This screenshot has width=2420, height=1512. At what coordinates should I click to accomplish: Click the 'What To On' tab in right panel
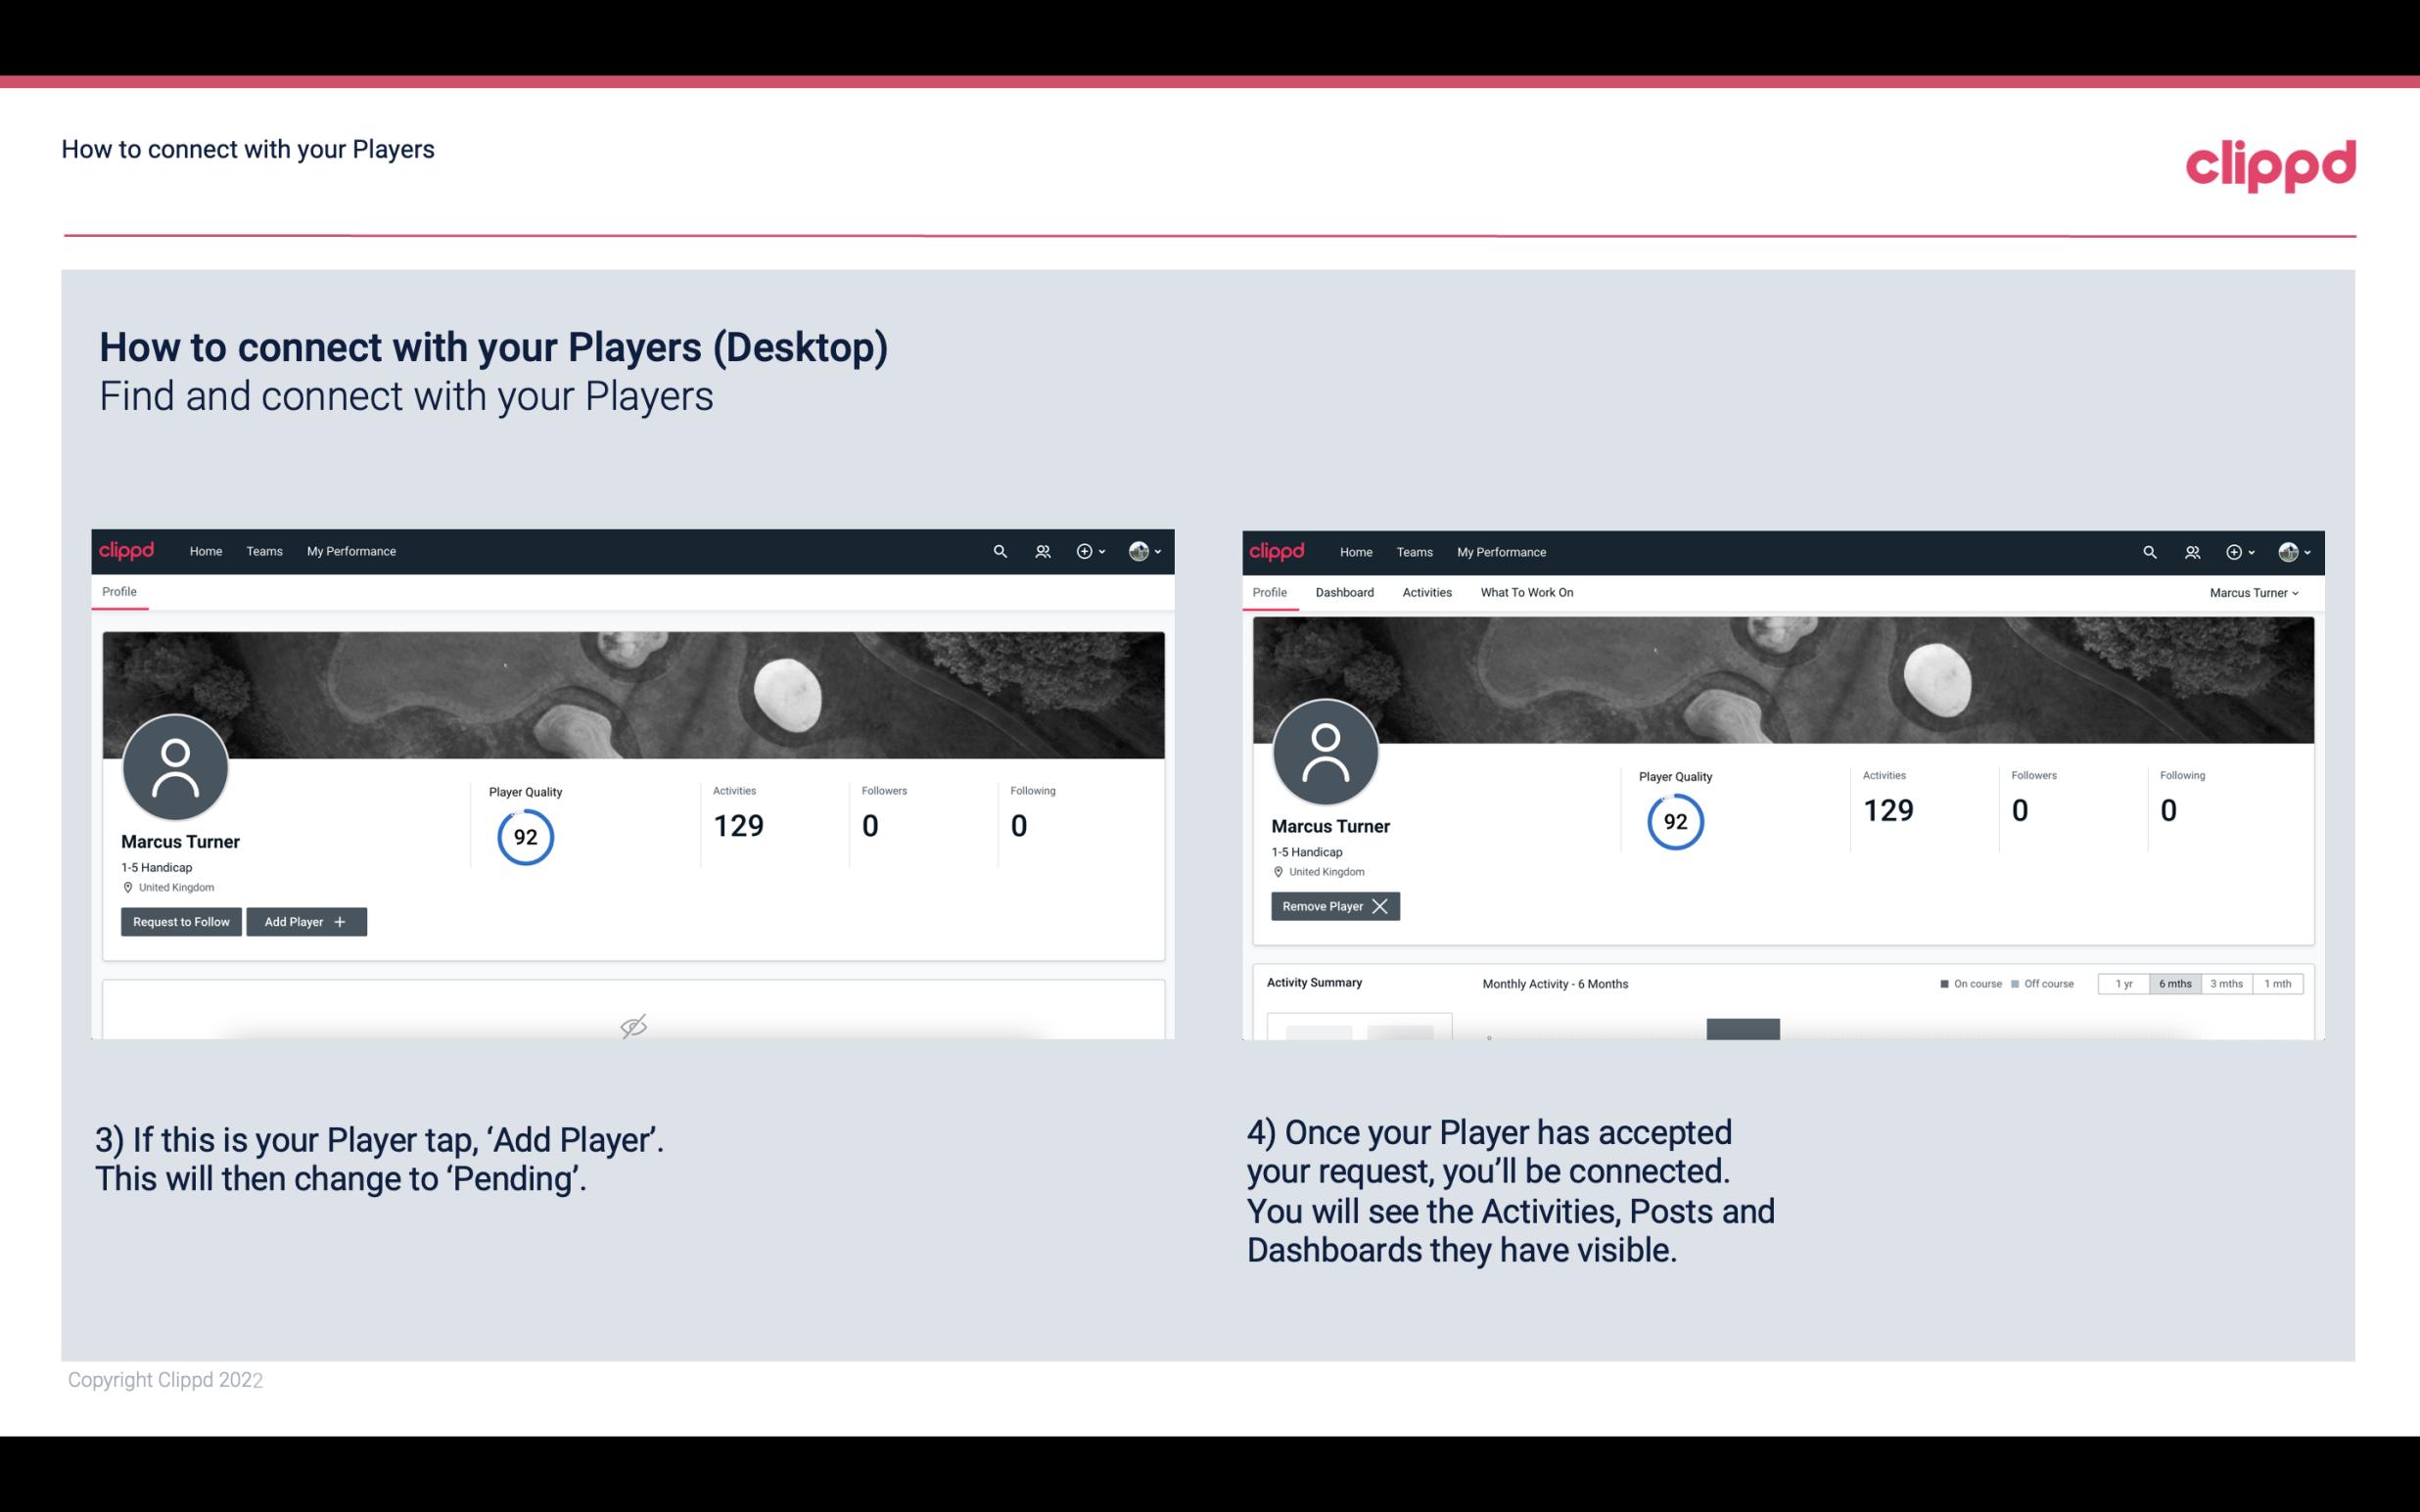tap(1524, 592)
